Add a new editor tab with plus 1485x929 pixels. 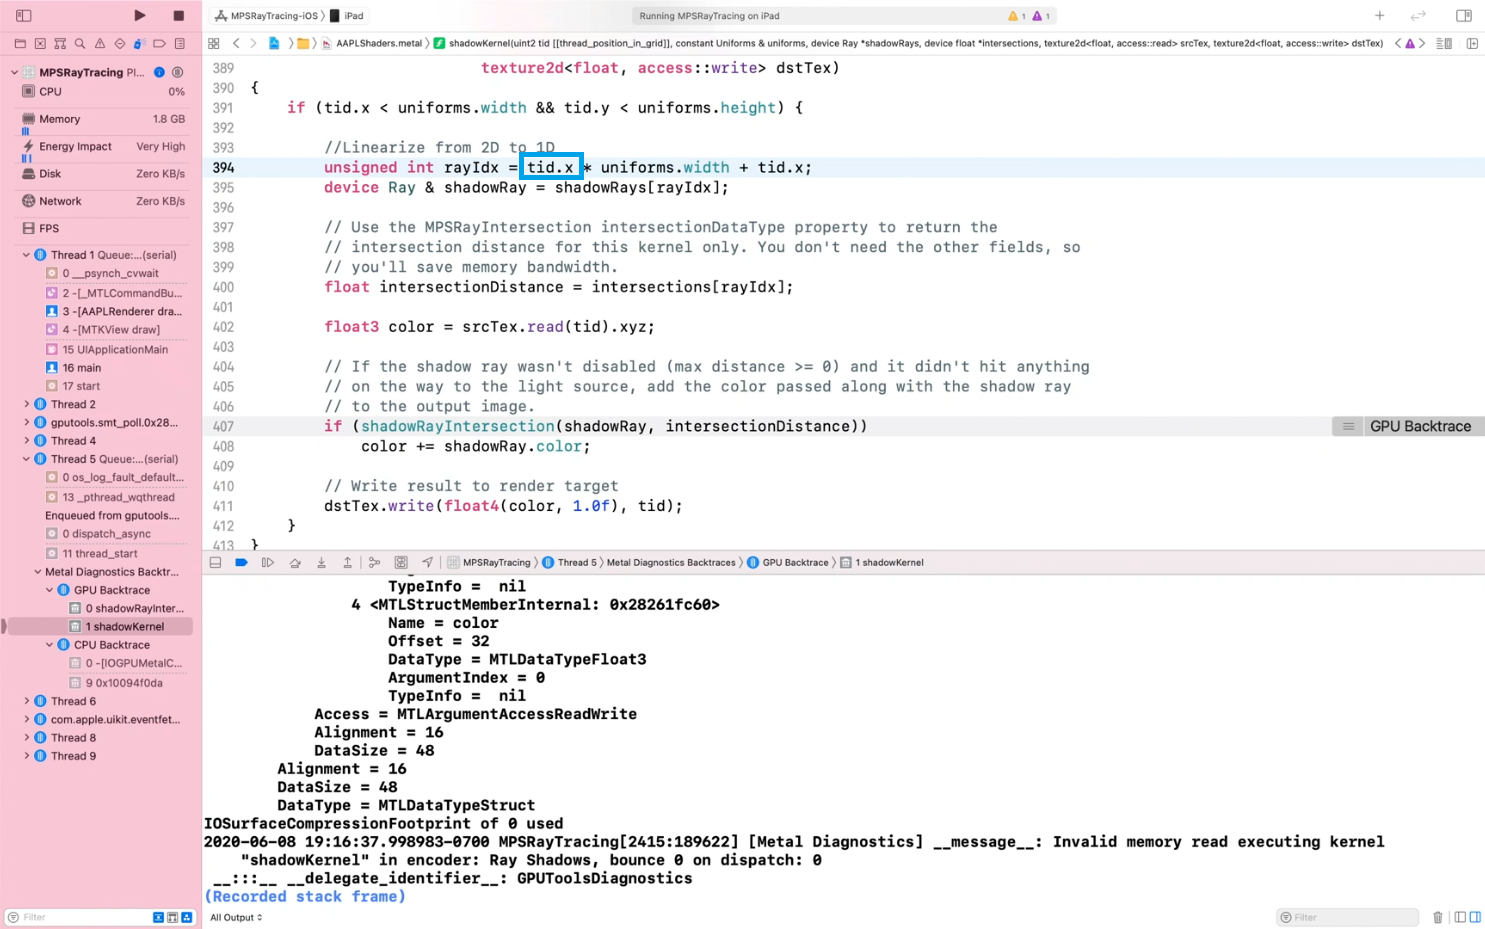click(x=1380, y=15)
